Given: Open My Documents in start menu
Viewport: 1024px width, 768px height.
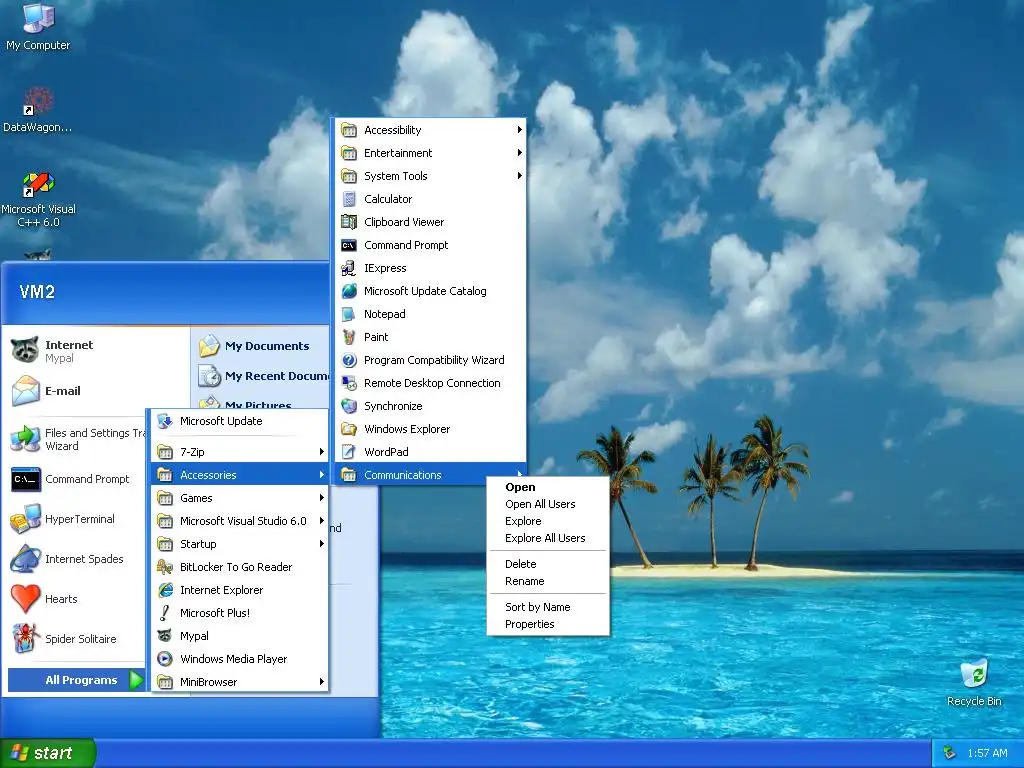Looking at the screenshot, I should 261,346.
